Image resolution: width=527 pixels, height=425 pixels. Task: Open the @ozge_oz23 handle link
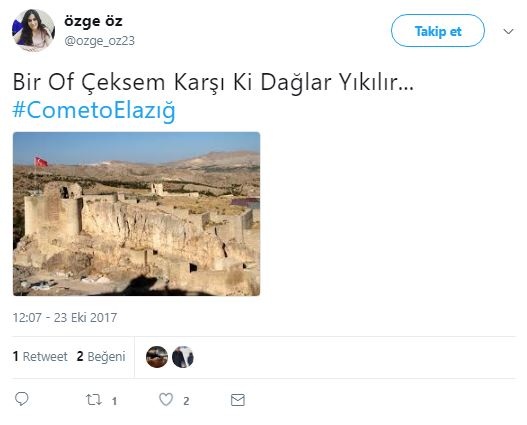(99, 41)
